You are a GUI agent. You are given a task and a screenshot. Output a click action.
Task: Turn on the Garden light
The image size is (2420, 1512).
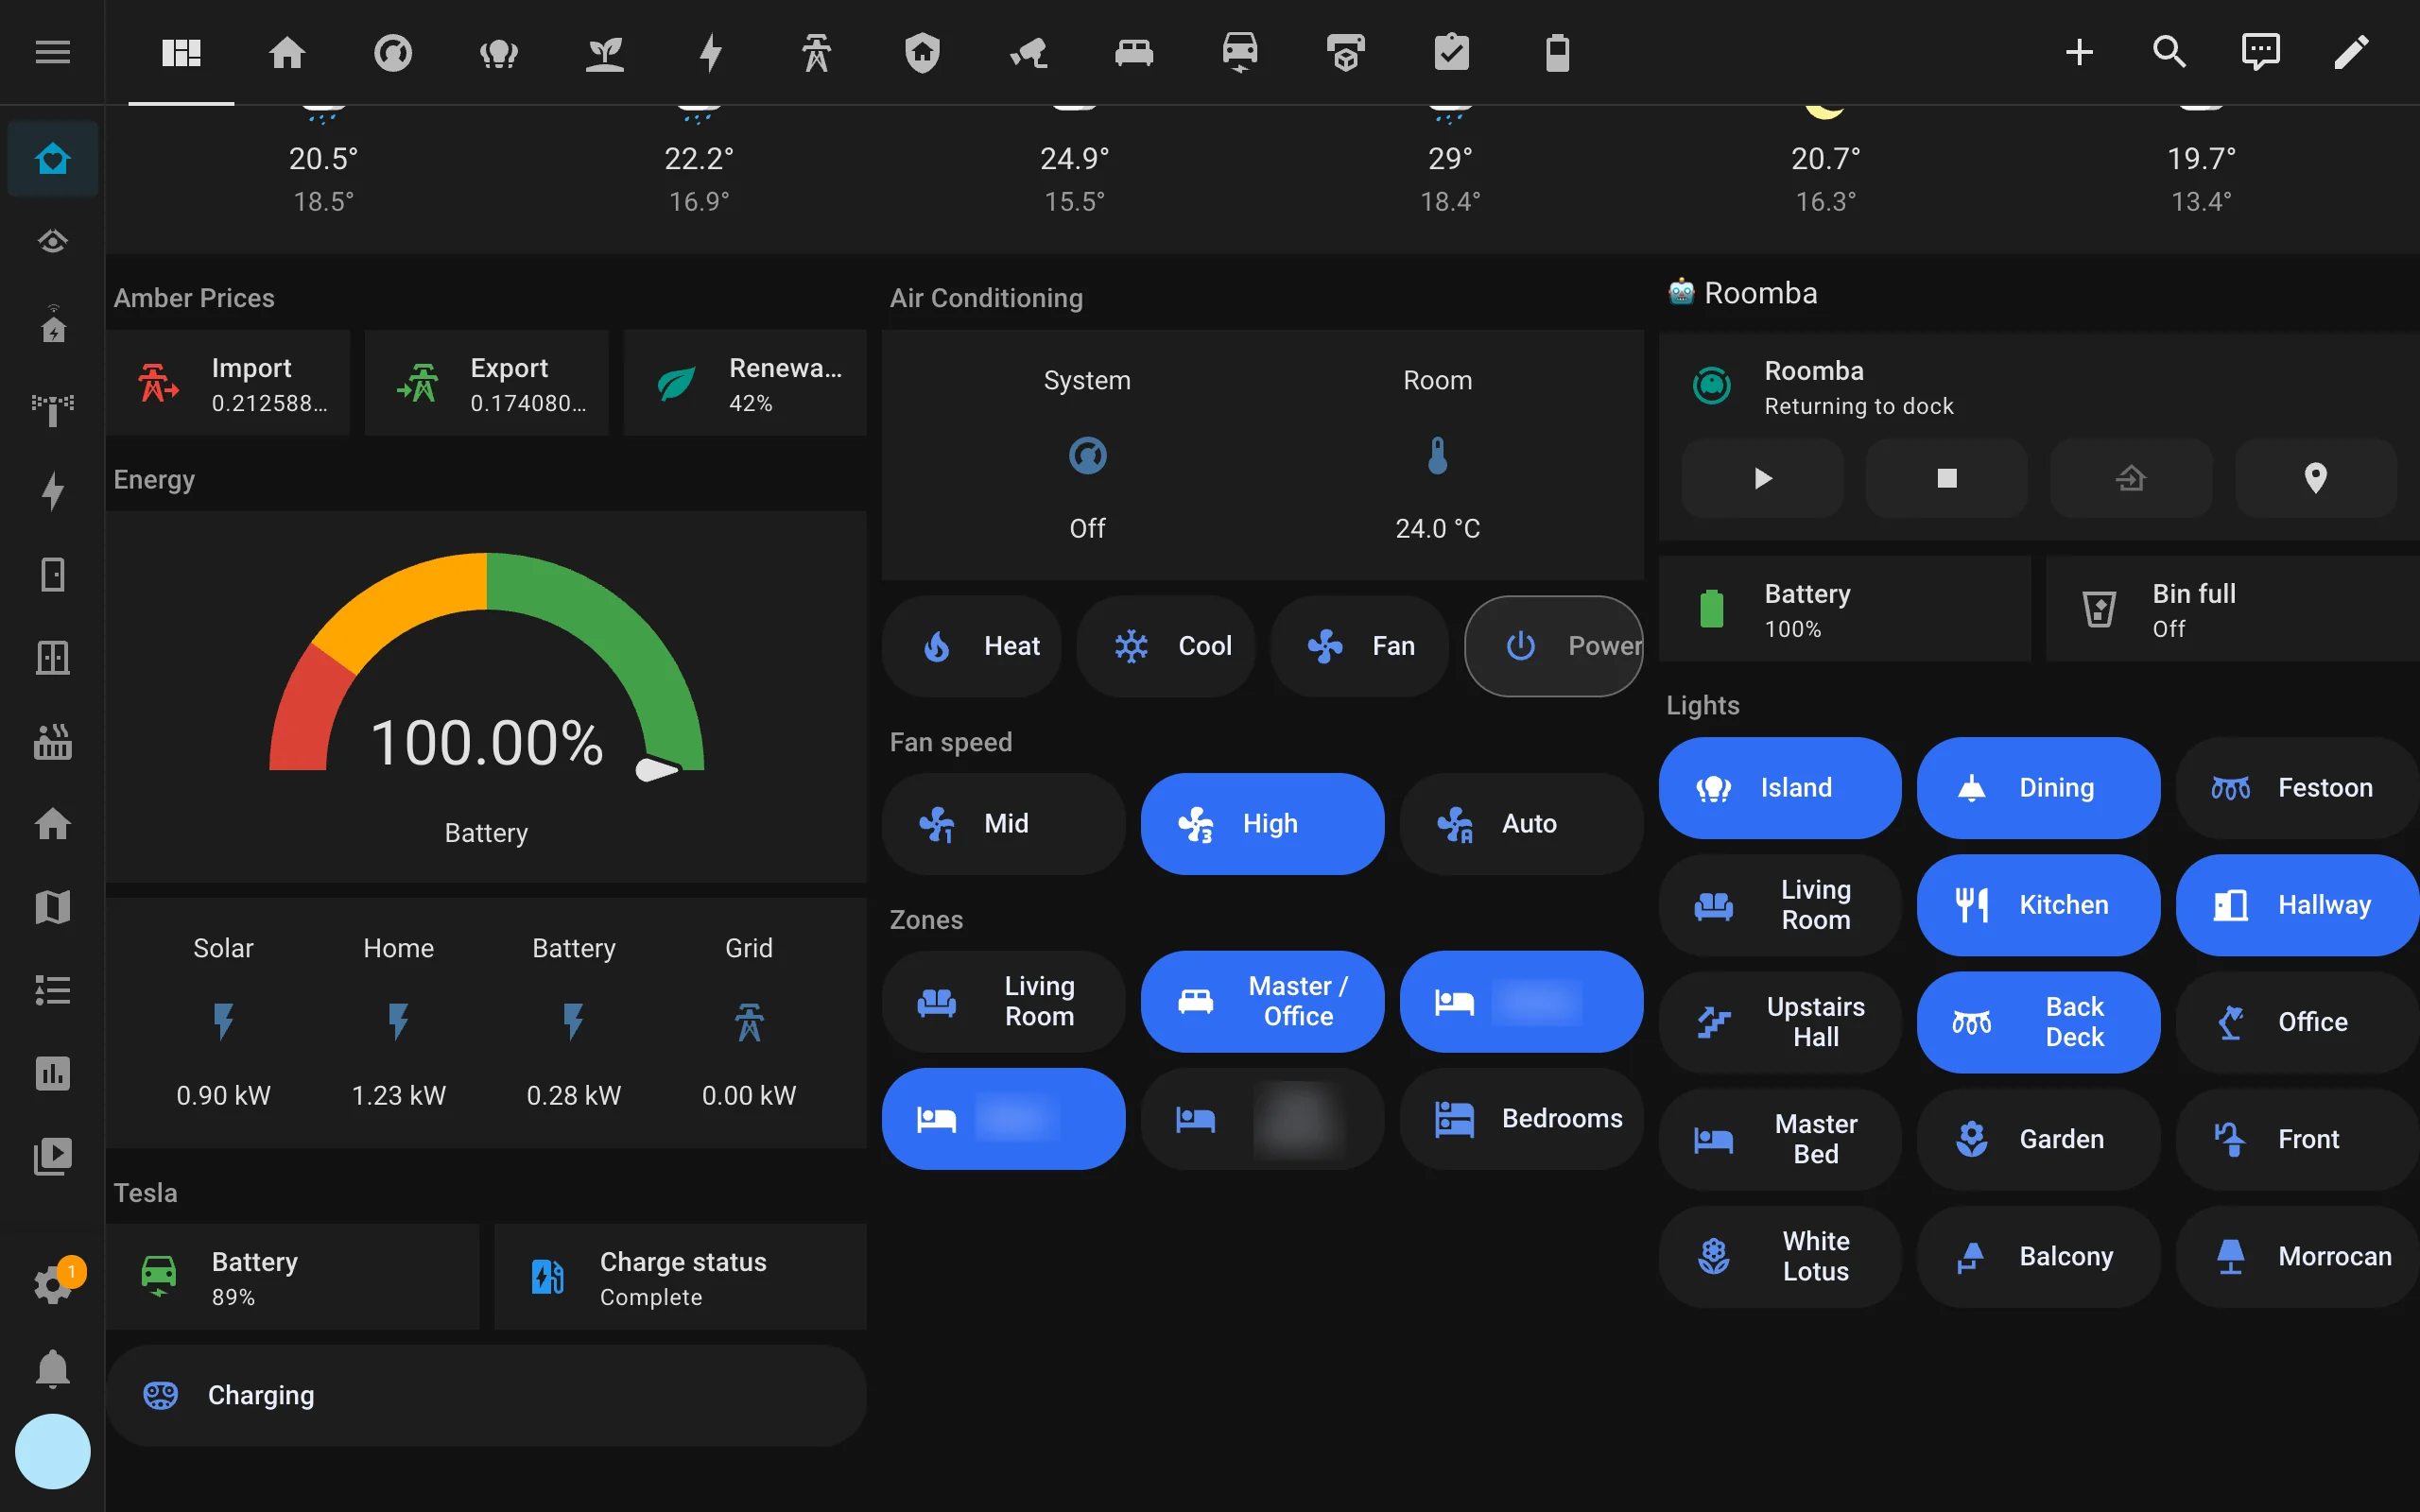pos(2038,1139)
